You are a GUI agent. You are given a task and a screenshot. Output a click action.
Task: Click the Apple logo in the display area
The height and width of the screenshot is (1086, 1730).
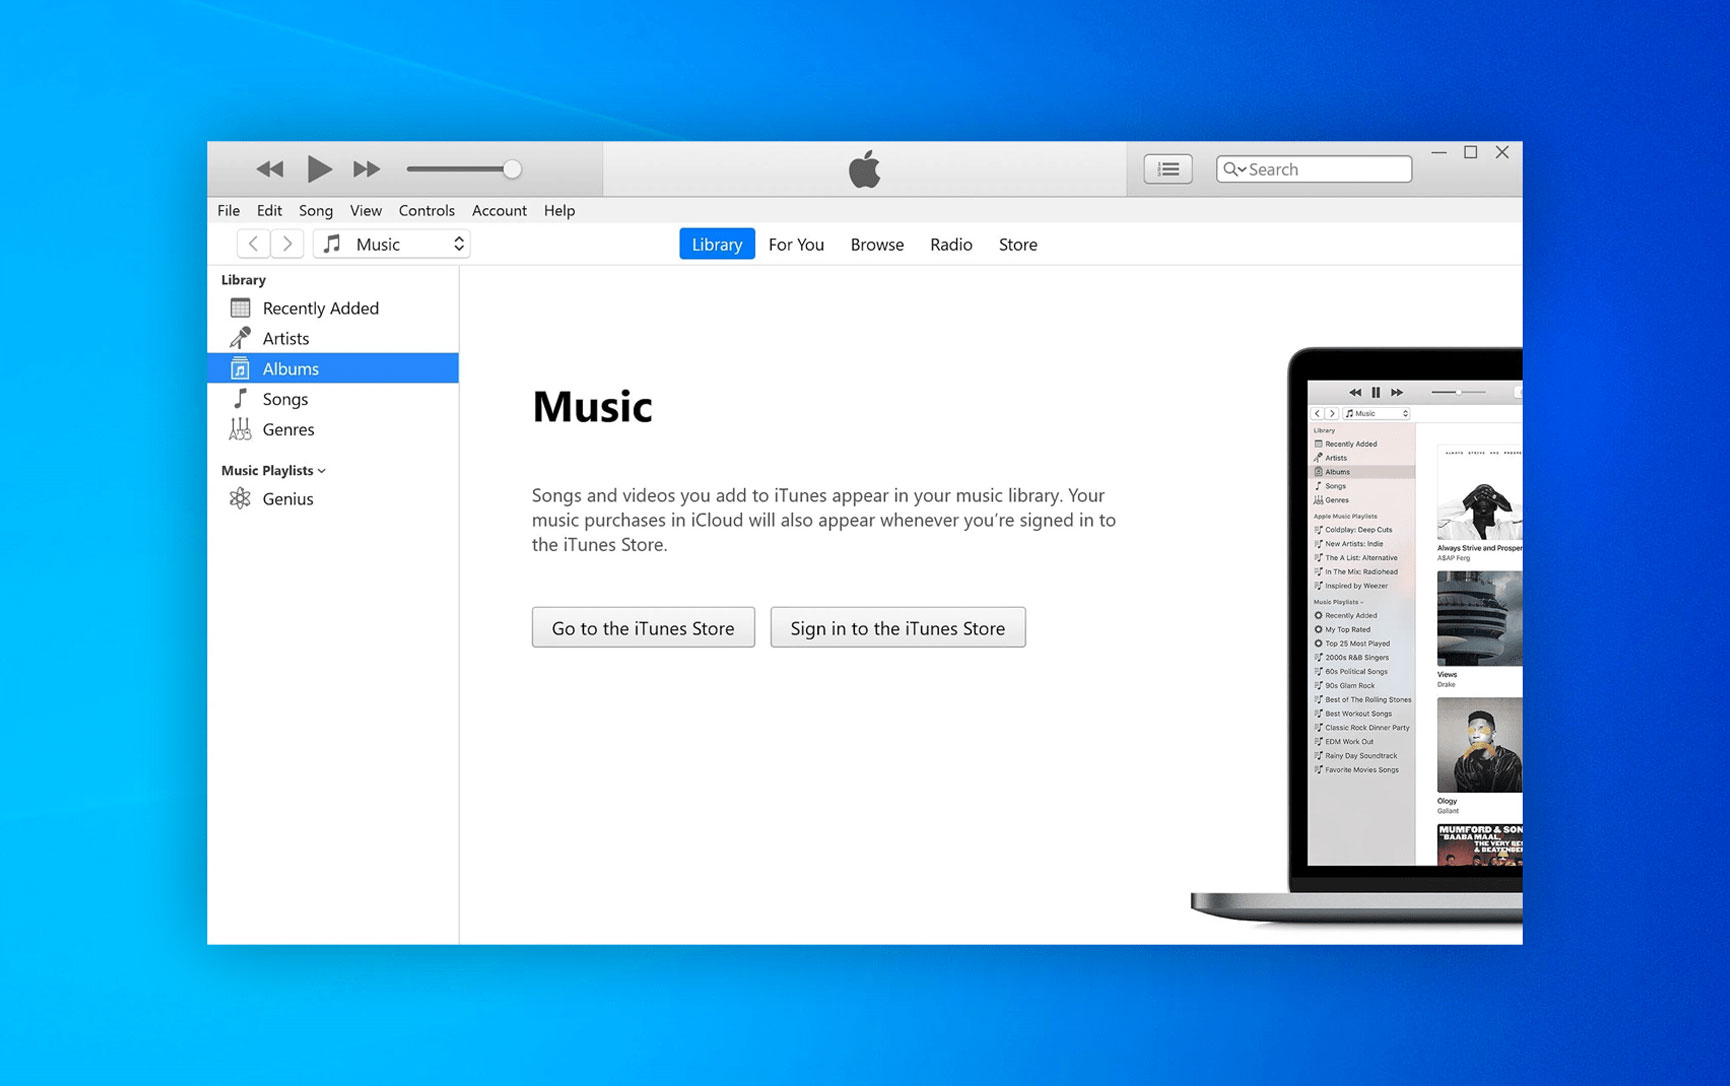pyautogui.click(x=865, y=169)
